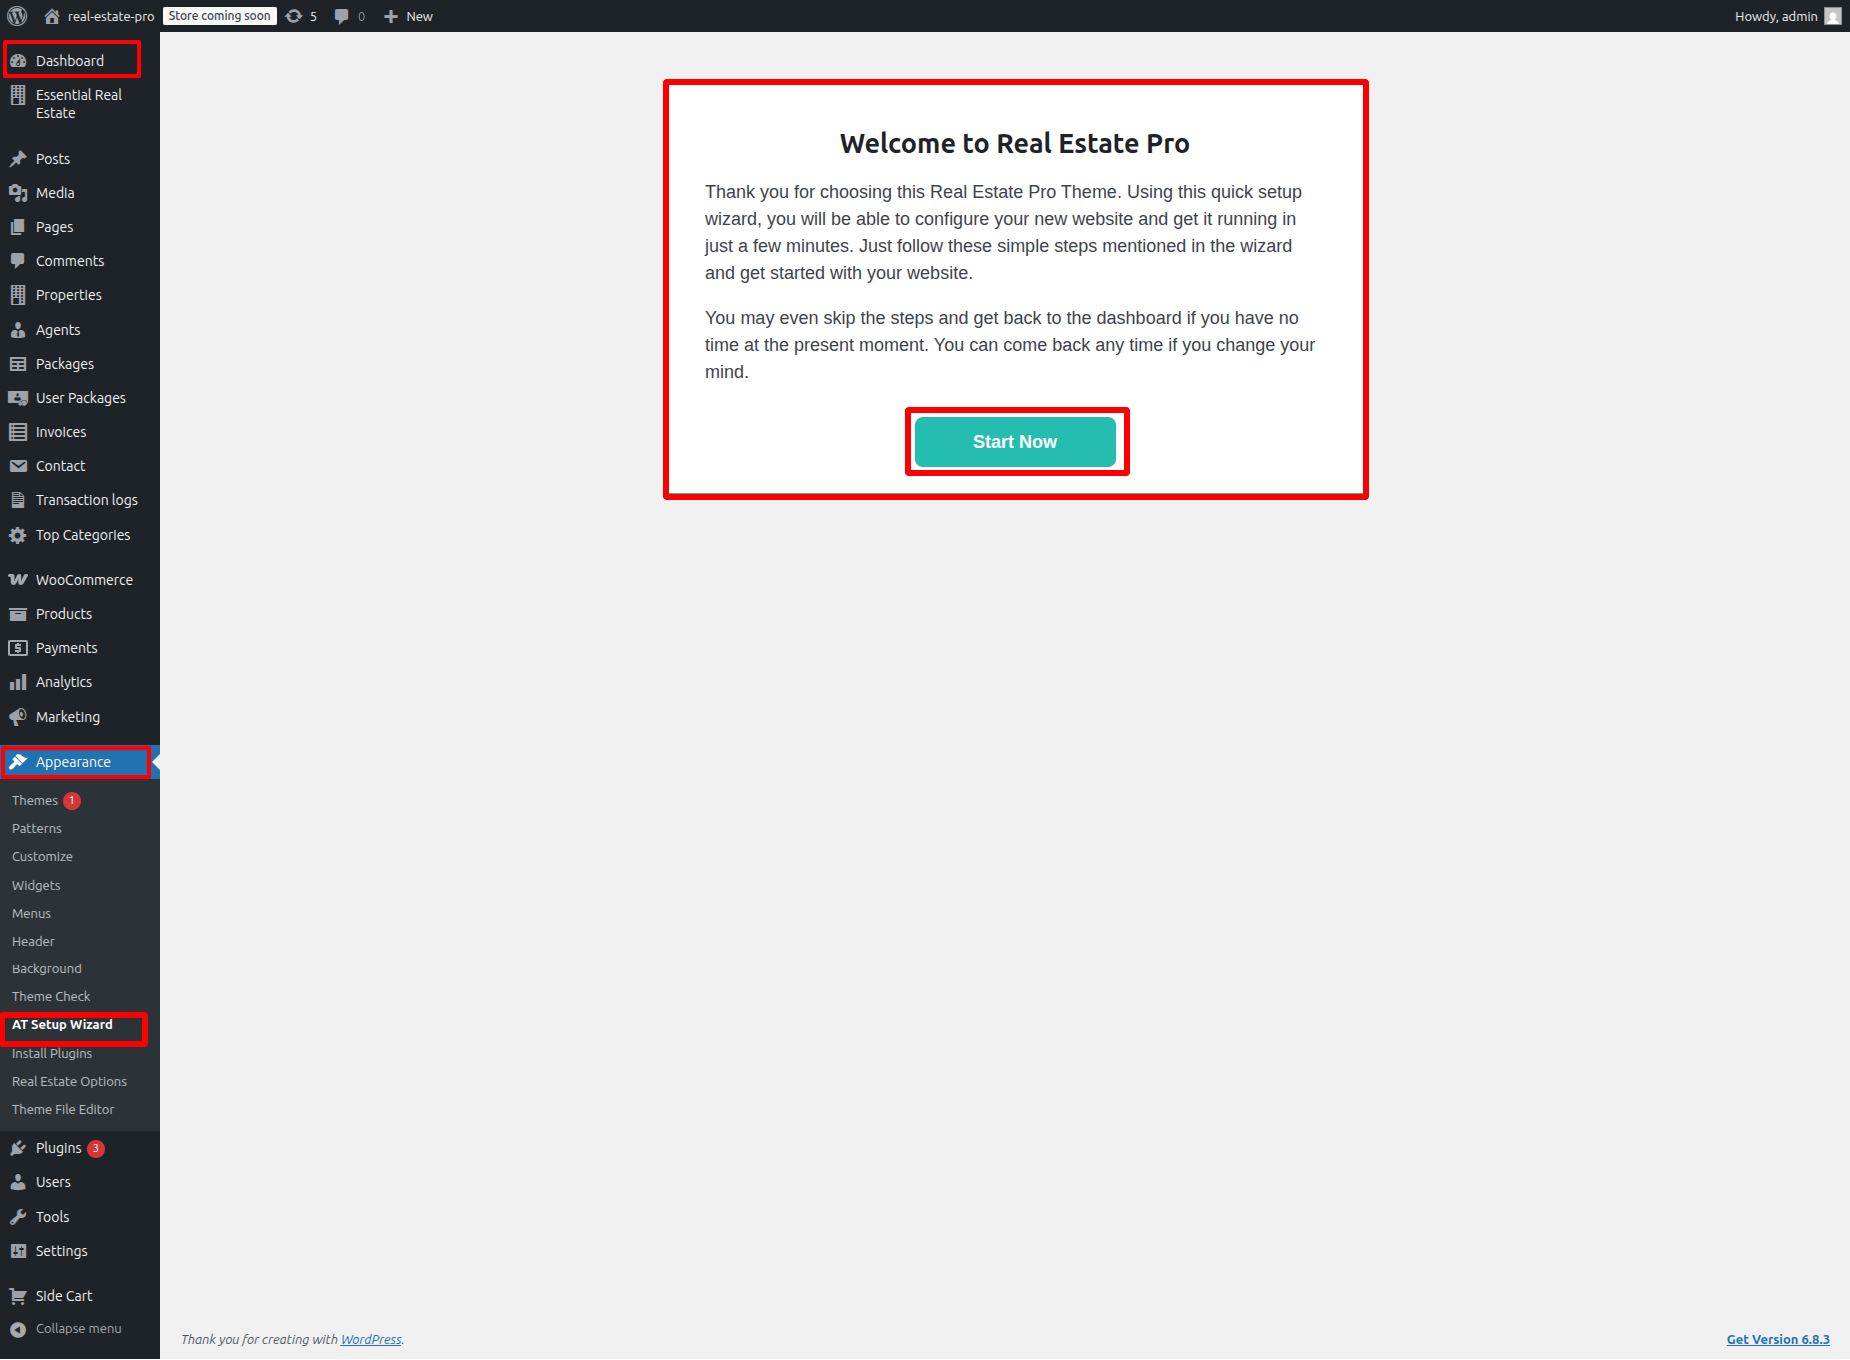Follow the Get Version 6.8.3 link
Screen dimensions: 1850x1360
pos(1777,1340)
